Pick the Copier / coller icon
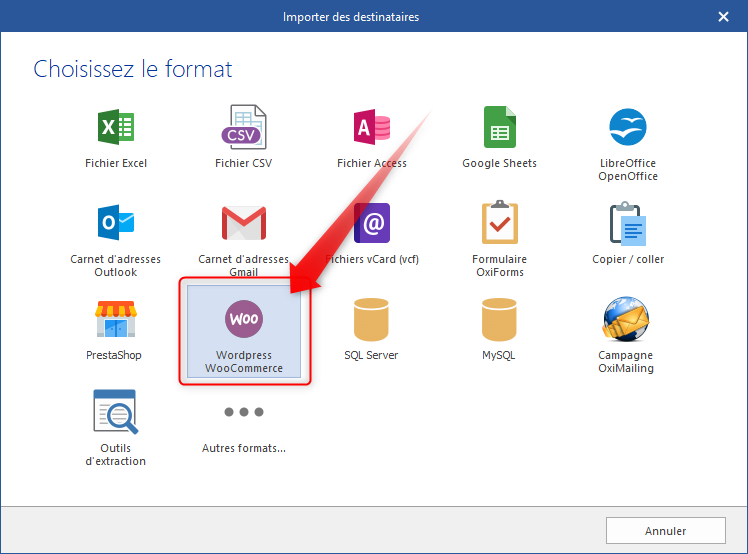 (628, 223)
